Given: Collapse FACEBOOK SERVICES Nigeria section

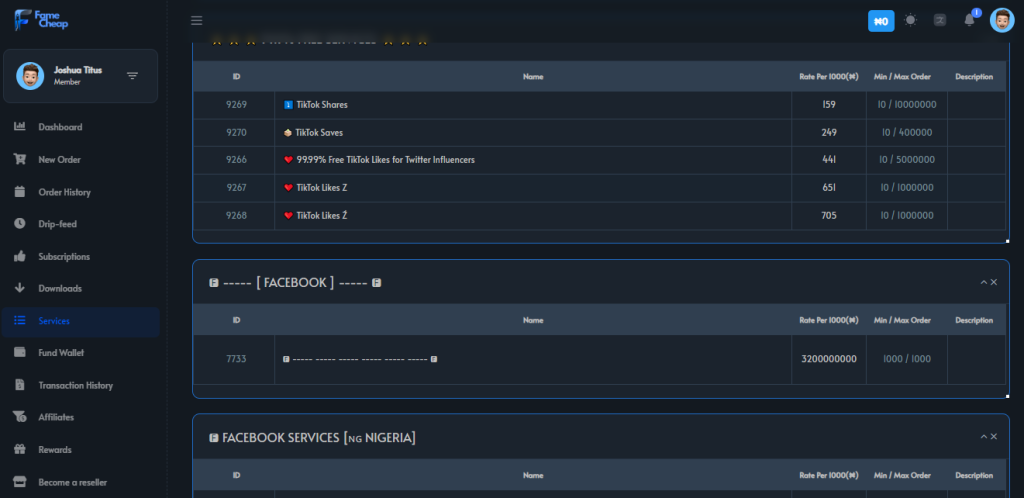Looking at the screenshot, I should 984,437.
